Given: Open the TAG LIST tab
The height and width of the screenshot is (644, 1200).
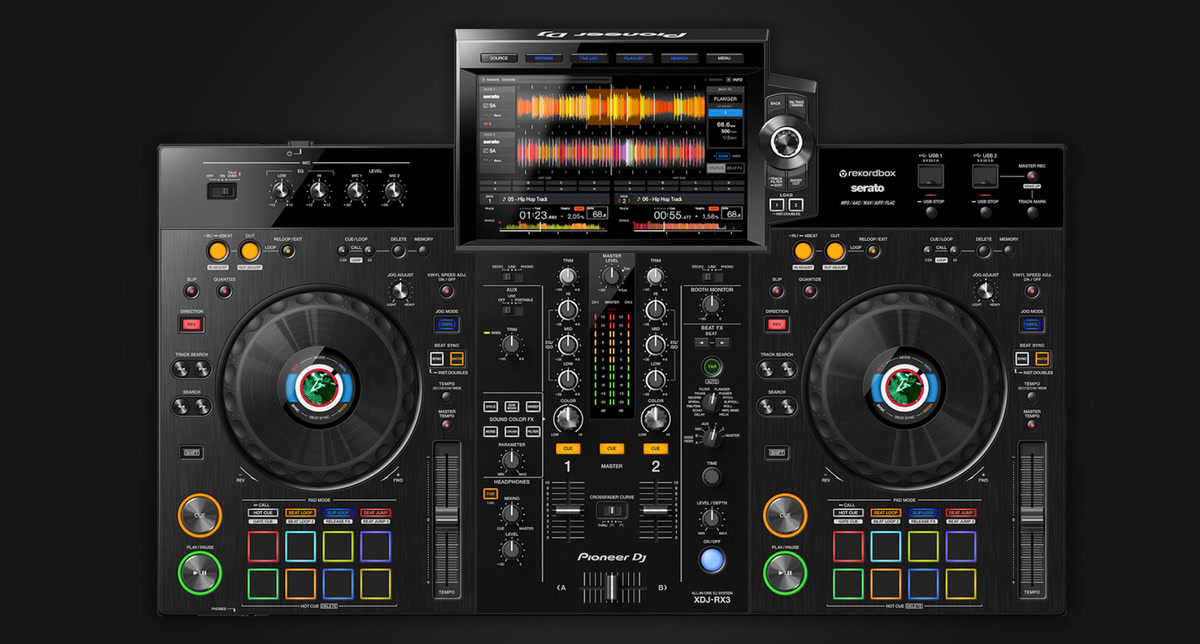Looking at the screenshot, I should (x=589, y=58).
